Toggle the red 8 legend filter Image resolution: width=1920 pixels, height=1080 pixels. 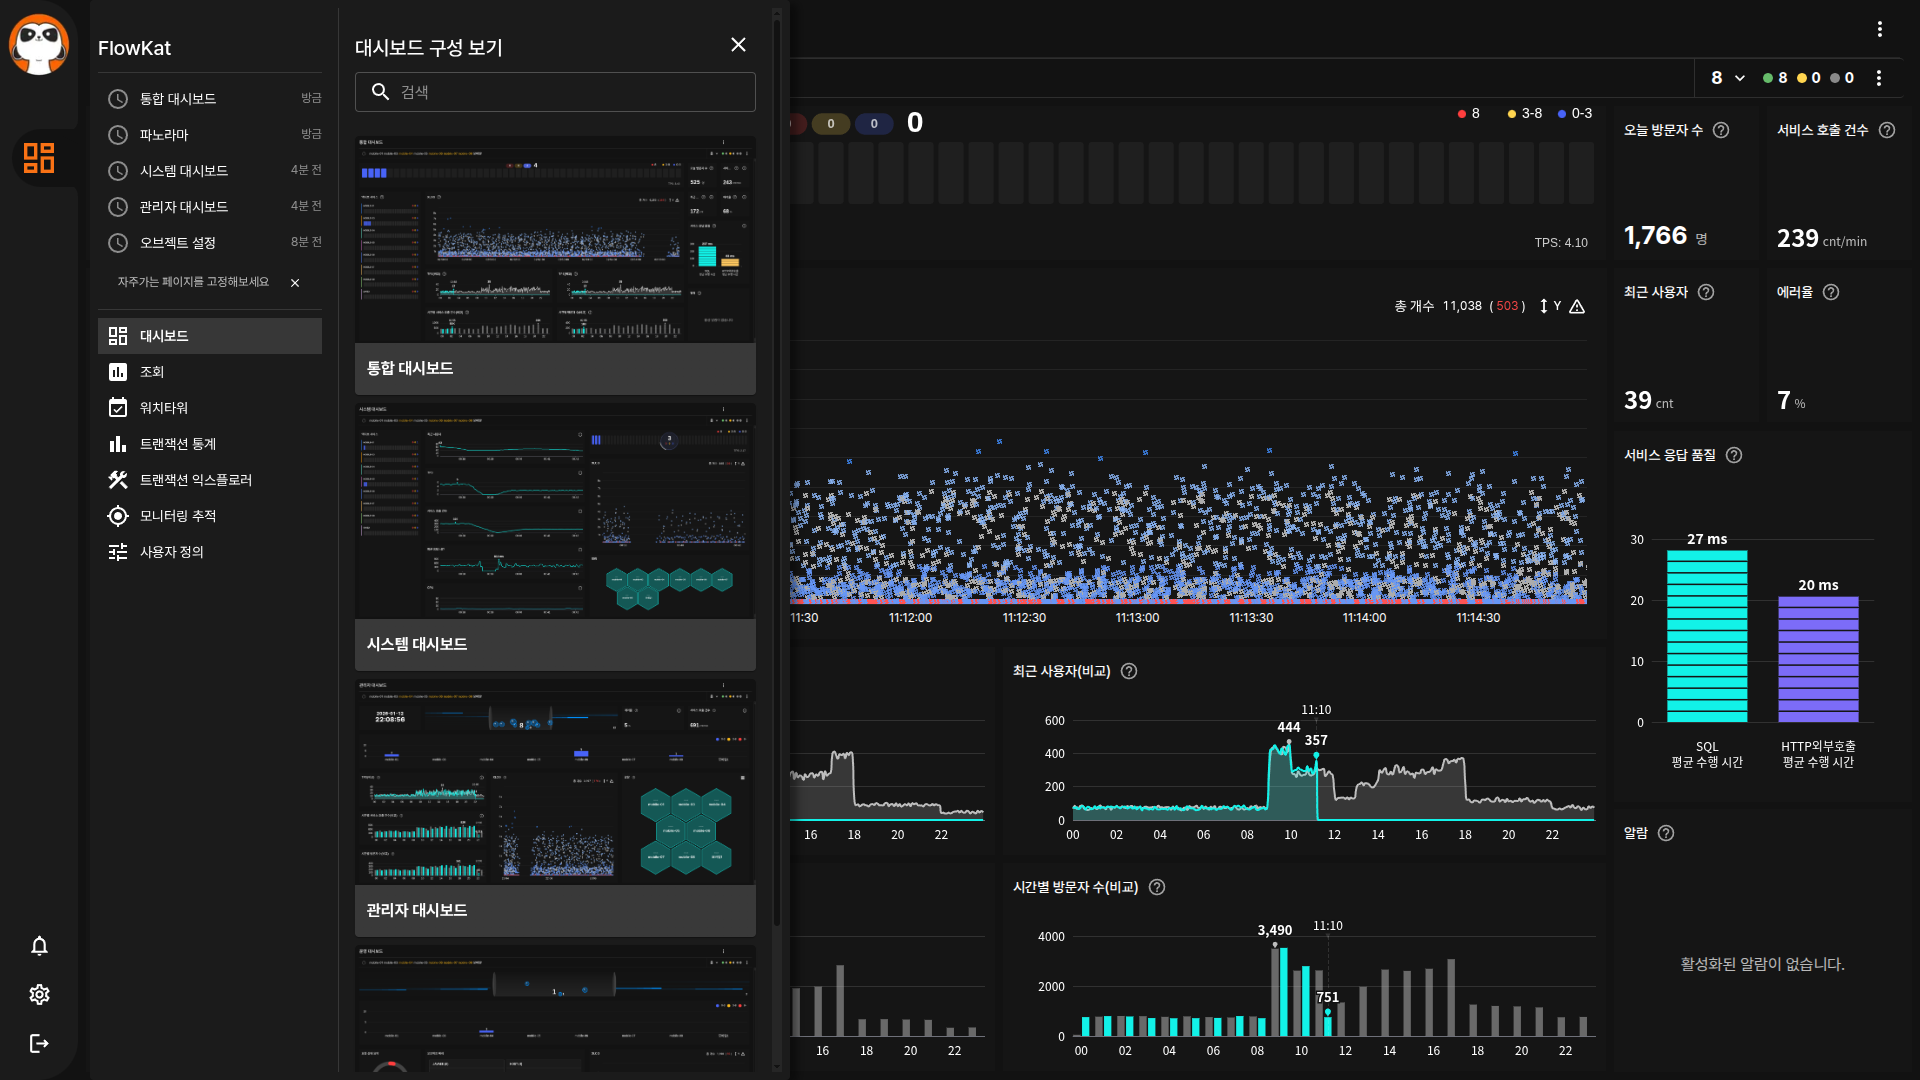coord(1468,114)
